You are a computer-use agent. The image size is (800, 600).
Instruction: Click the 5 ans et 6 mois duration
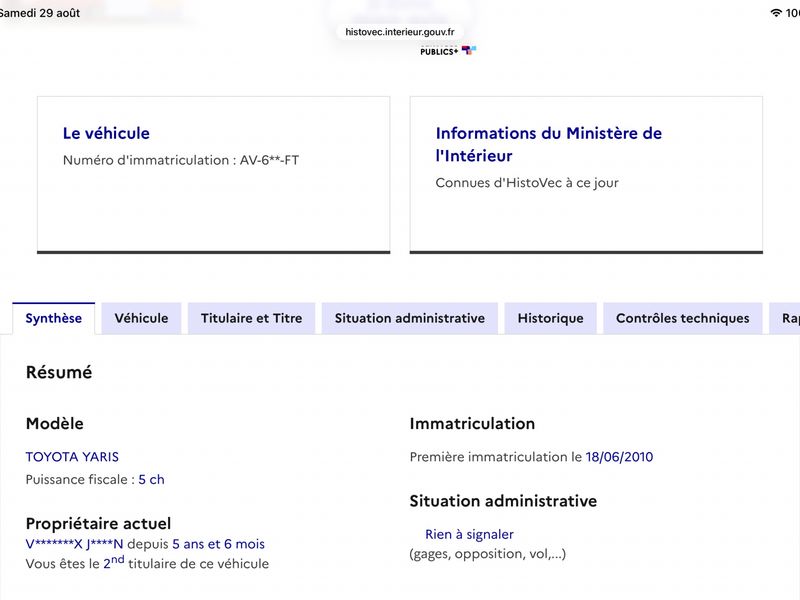click(x=218, y=544)
